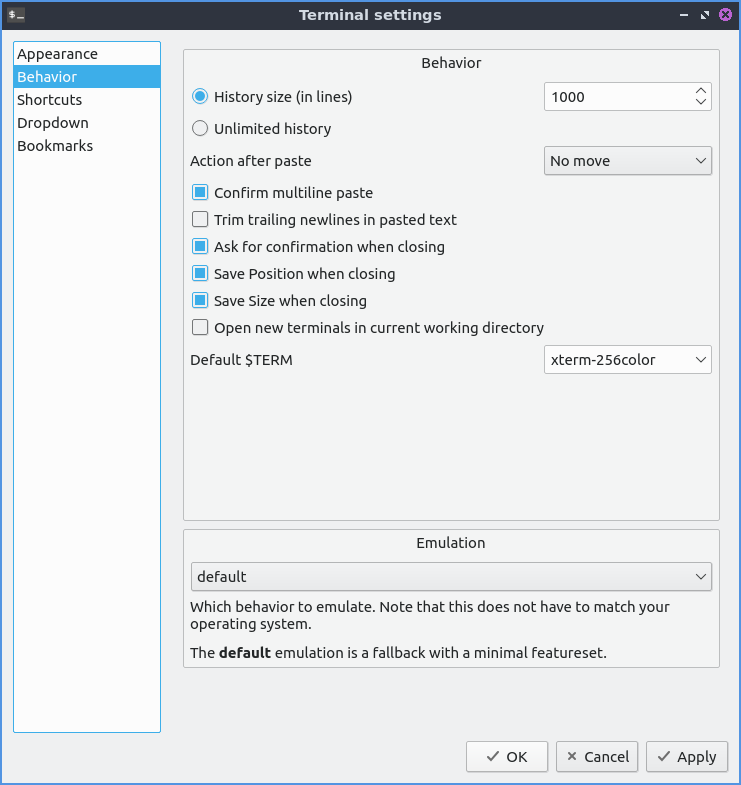Click Apply to save settings
The height and width of the screenshot is (785, 741).
(686, 757)
